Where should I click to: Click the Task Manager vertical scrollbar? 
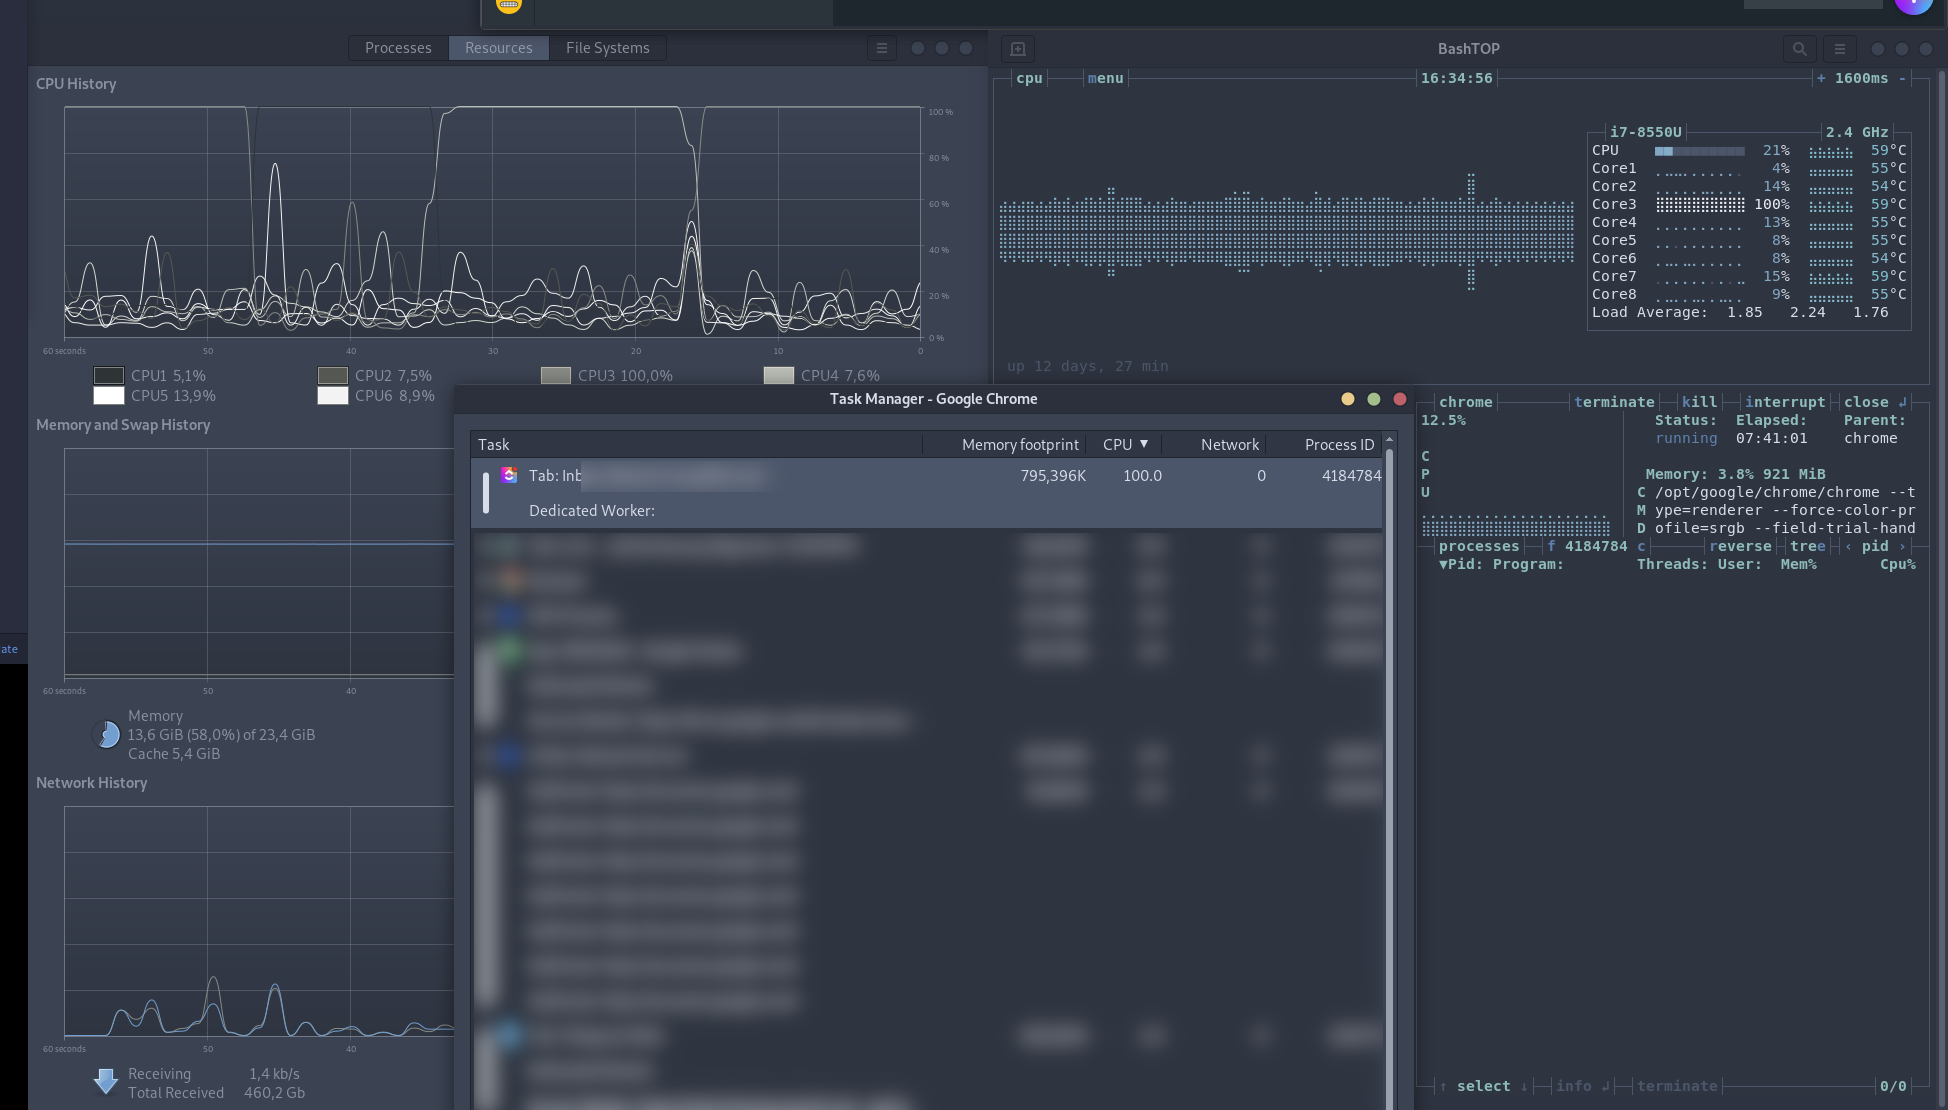pyautogui.click(x=1389, y=780)
